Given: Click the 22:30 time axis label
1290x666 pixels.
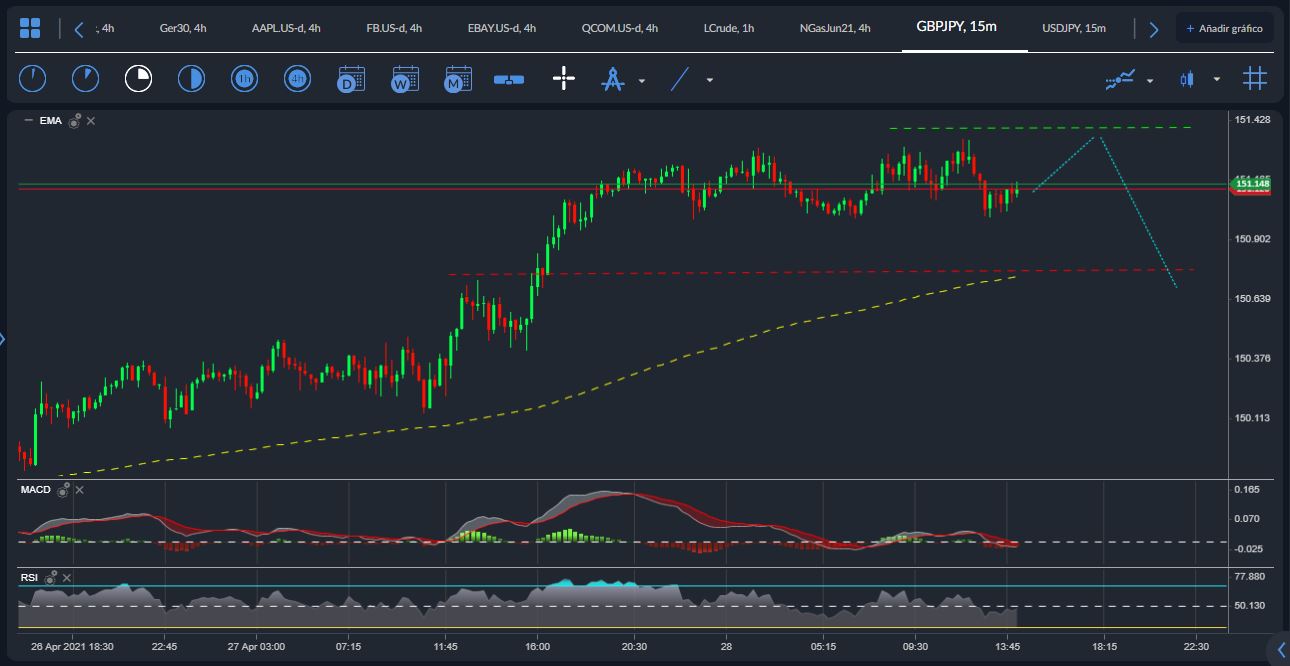Looking at the screenshot, I should [x=1196, y=647].
